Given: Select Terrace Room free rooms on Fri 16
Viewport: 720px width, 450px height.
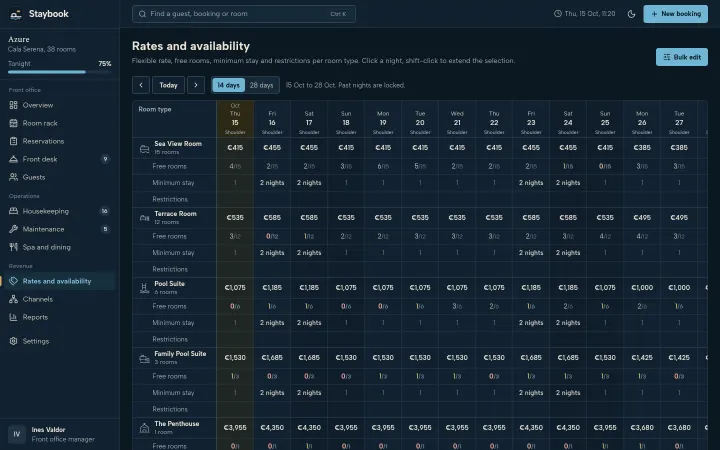Looking at the screenshot, I should [272, 236].
